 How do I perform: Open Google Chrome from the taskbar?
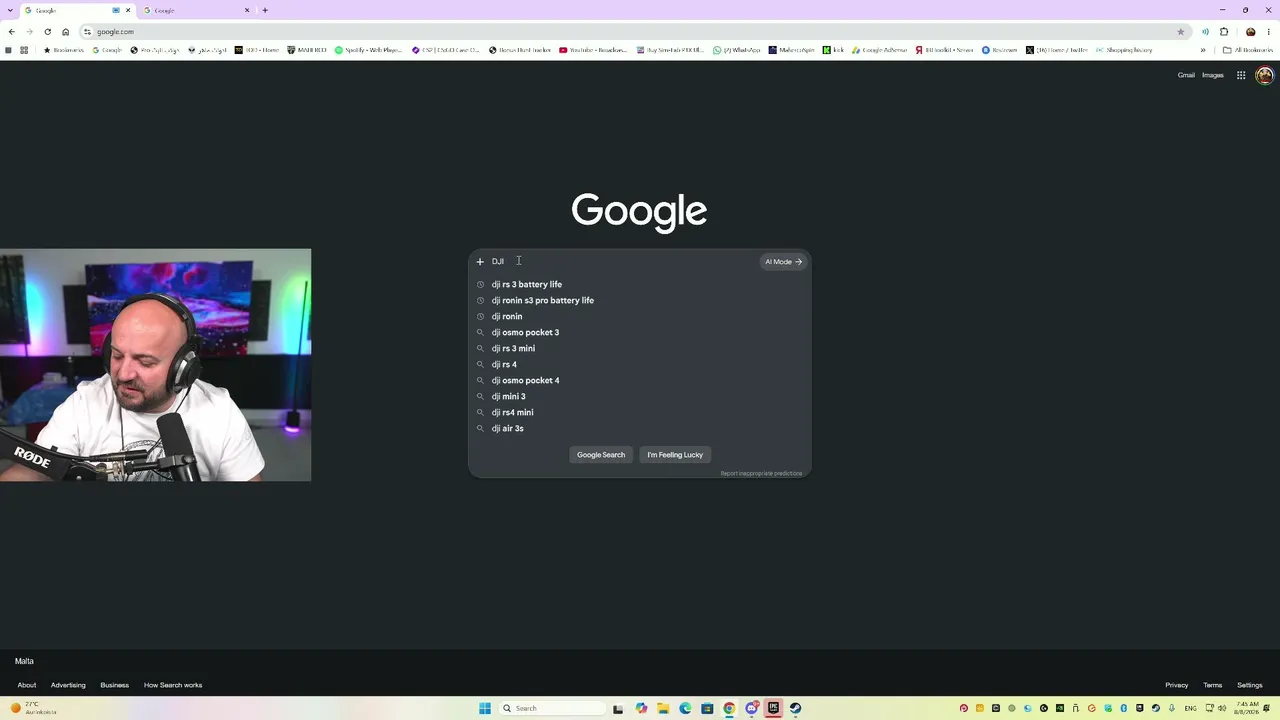[x=729, y=708]
